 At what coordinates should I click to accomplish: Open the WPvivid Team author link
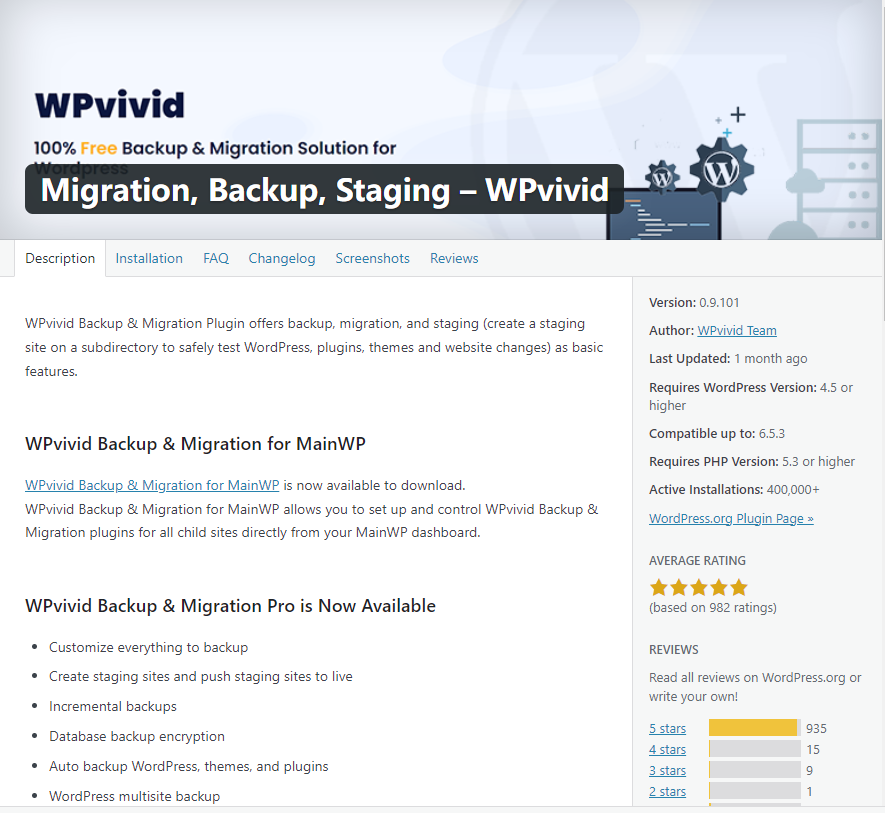pyautogui.click(x=736, y=330)
